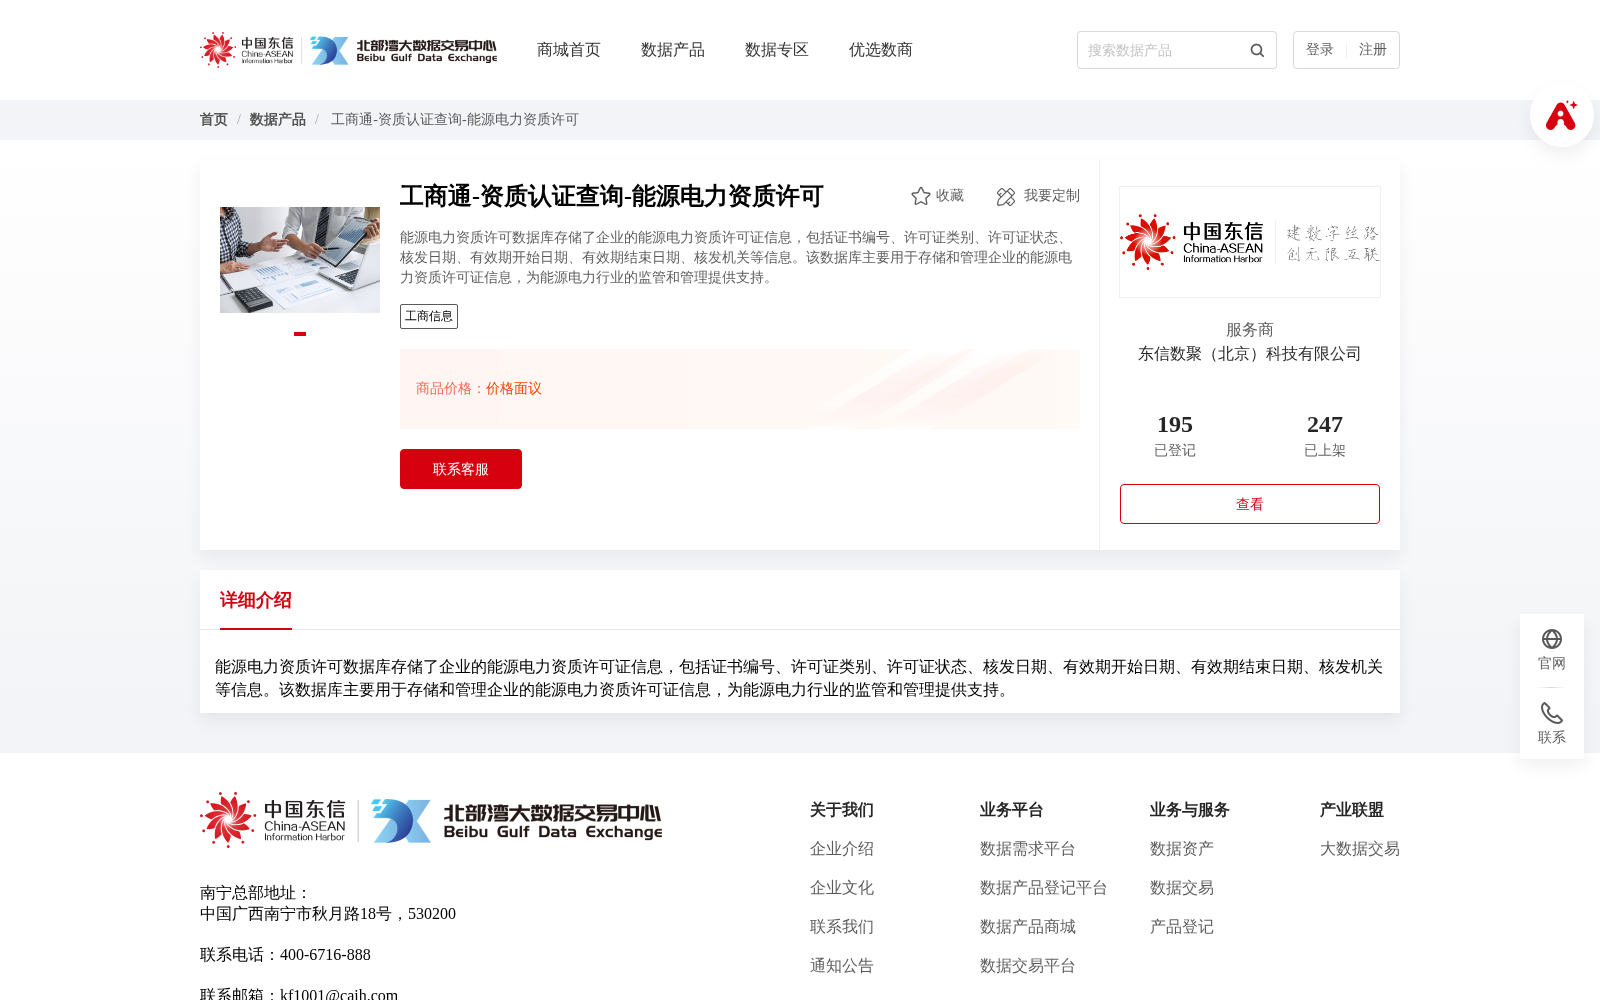The width and height of the screenshot is (1600, 1000).
Task: Open footer link 数据交易
Action: 1182,888
